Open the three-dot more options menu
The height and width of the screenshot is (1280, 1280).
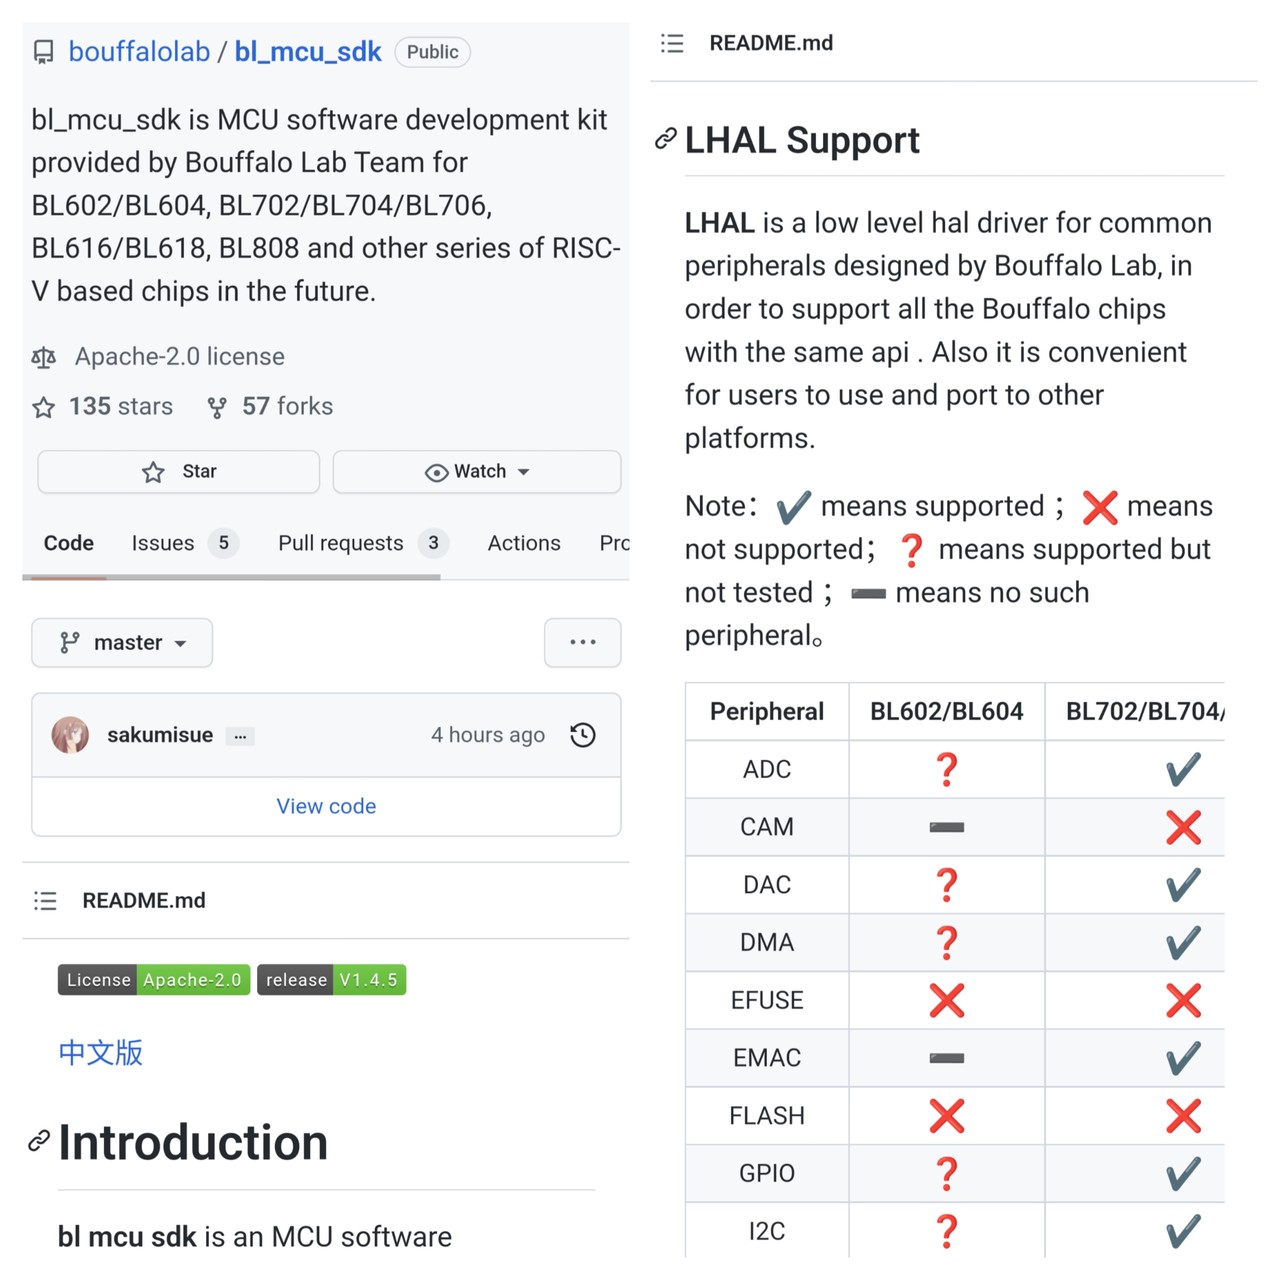tap(582, 643)
